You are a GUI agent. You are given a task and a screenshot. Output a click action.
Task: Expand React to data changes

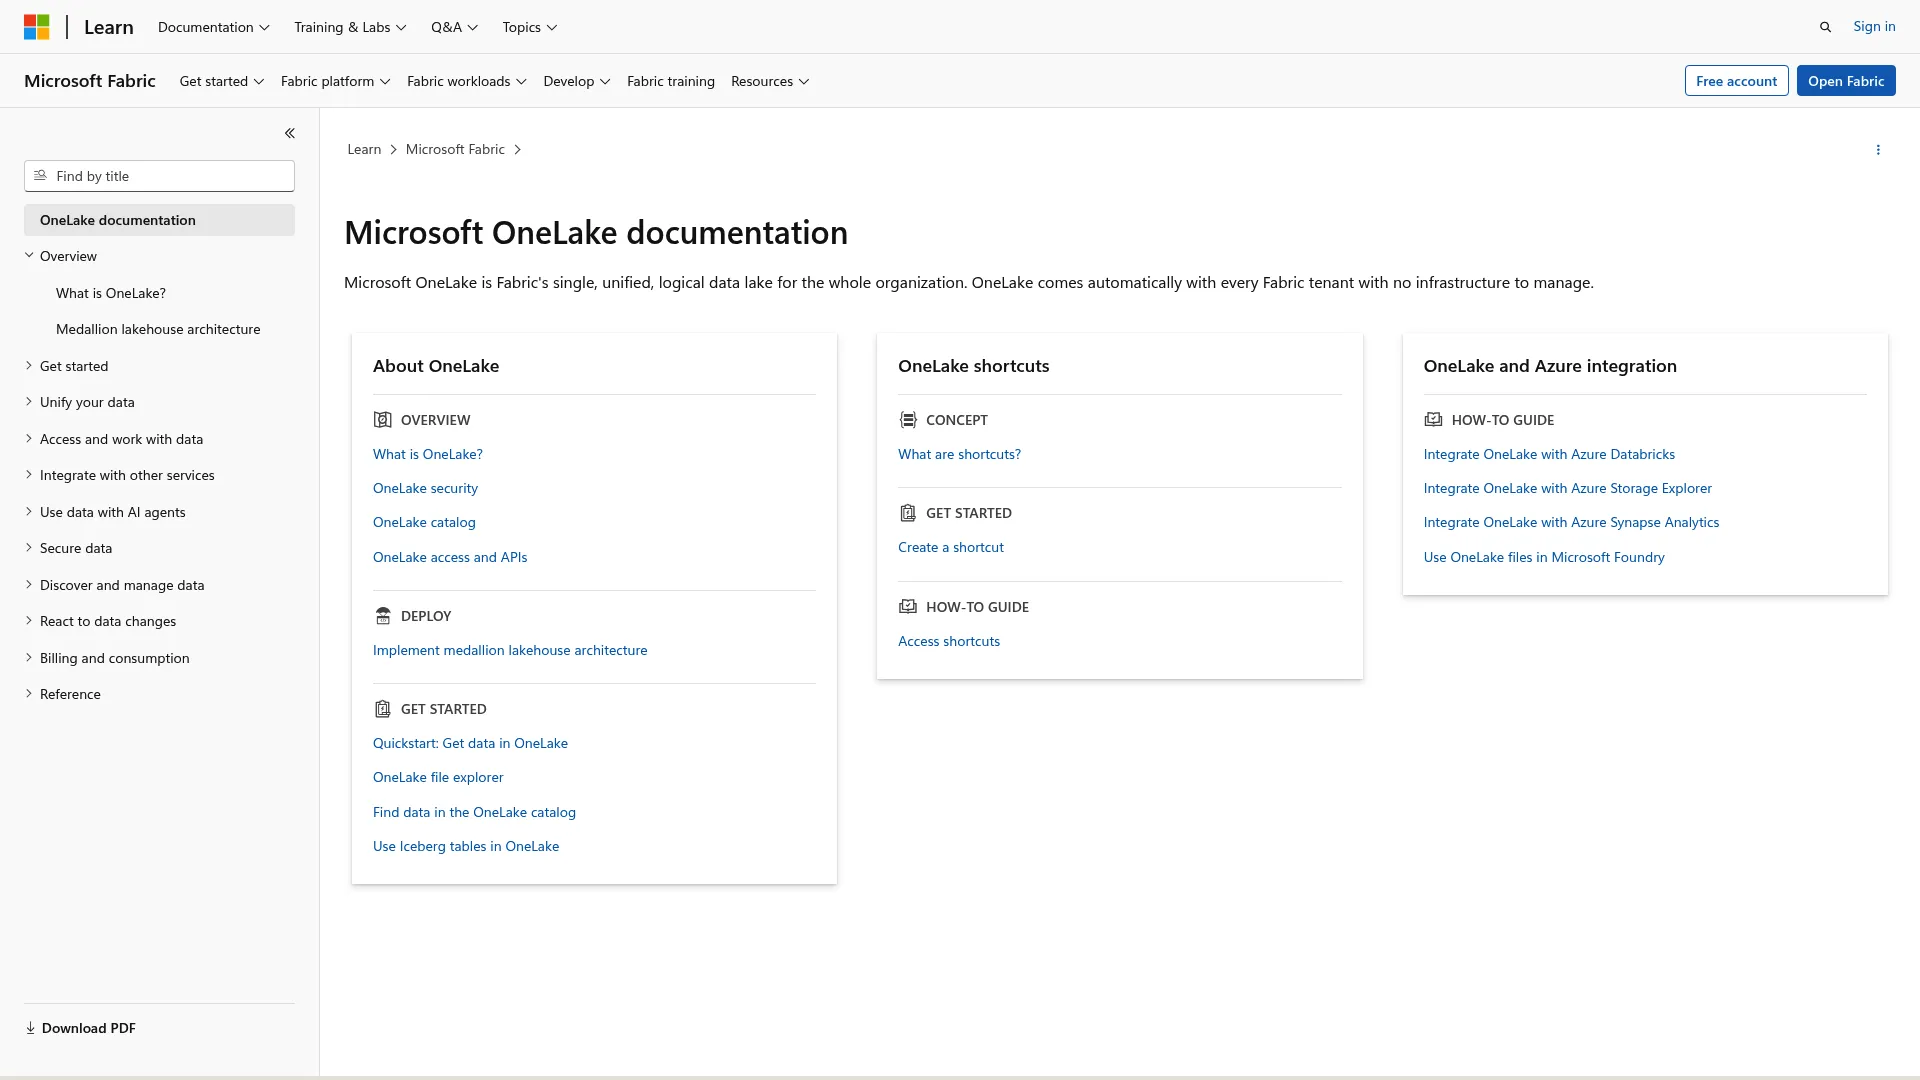[x=29, y=621]
